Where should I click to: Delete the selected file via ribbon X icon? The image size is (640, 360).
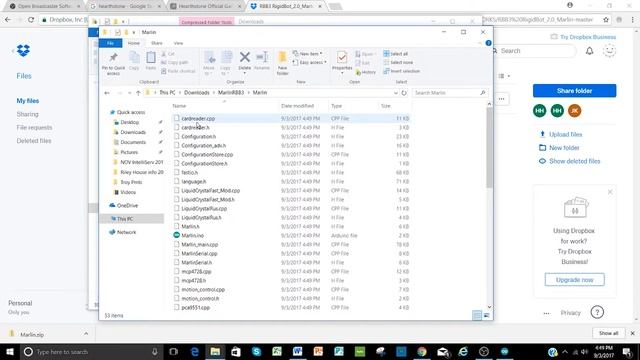[x=244, y=61]
